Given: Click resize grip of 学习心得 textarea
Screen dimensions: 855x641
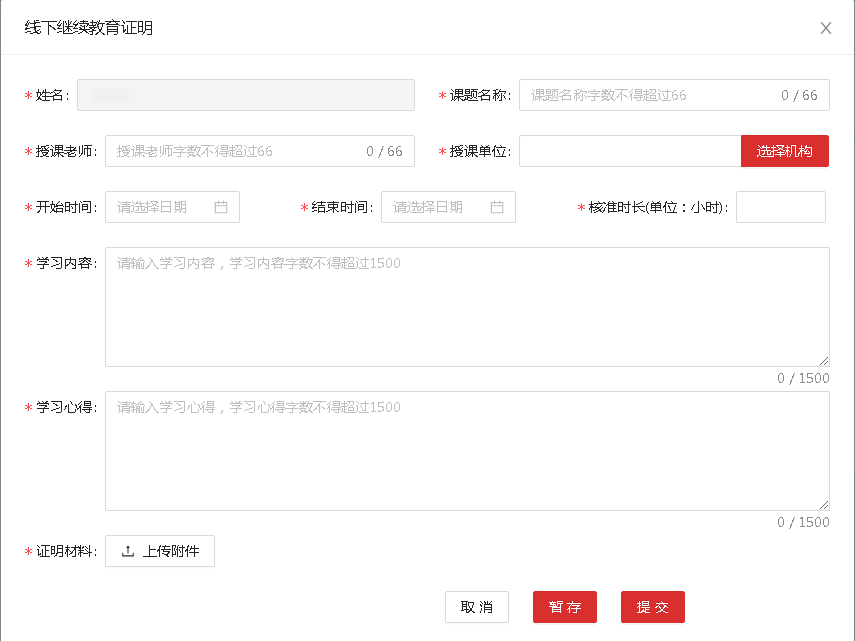Looking at the screenshot, I should [x=824, y=505].
